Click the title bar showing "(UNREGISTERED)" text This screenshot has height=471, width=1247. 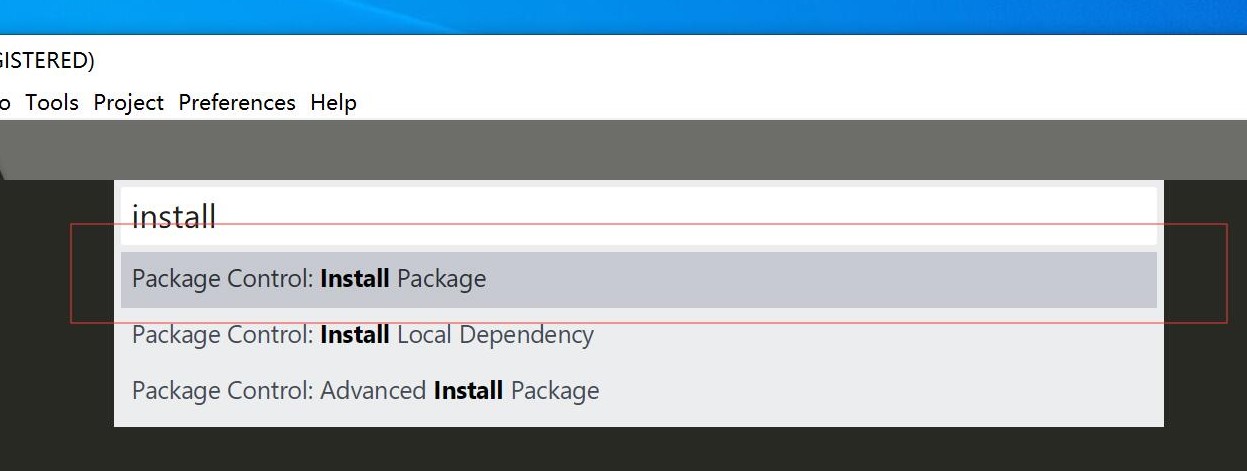47,60
